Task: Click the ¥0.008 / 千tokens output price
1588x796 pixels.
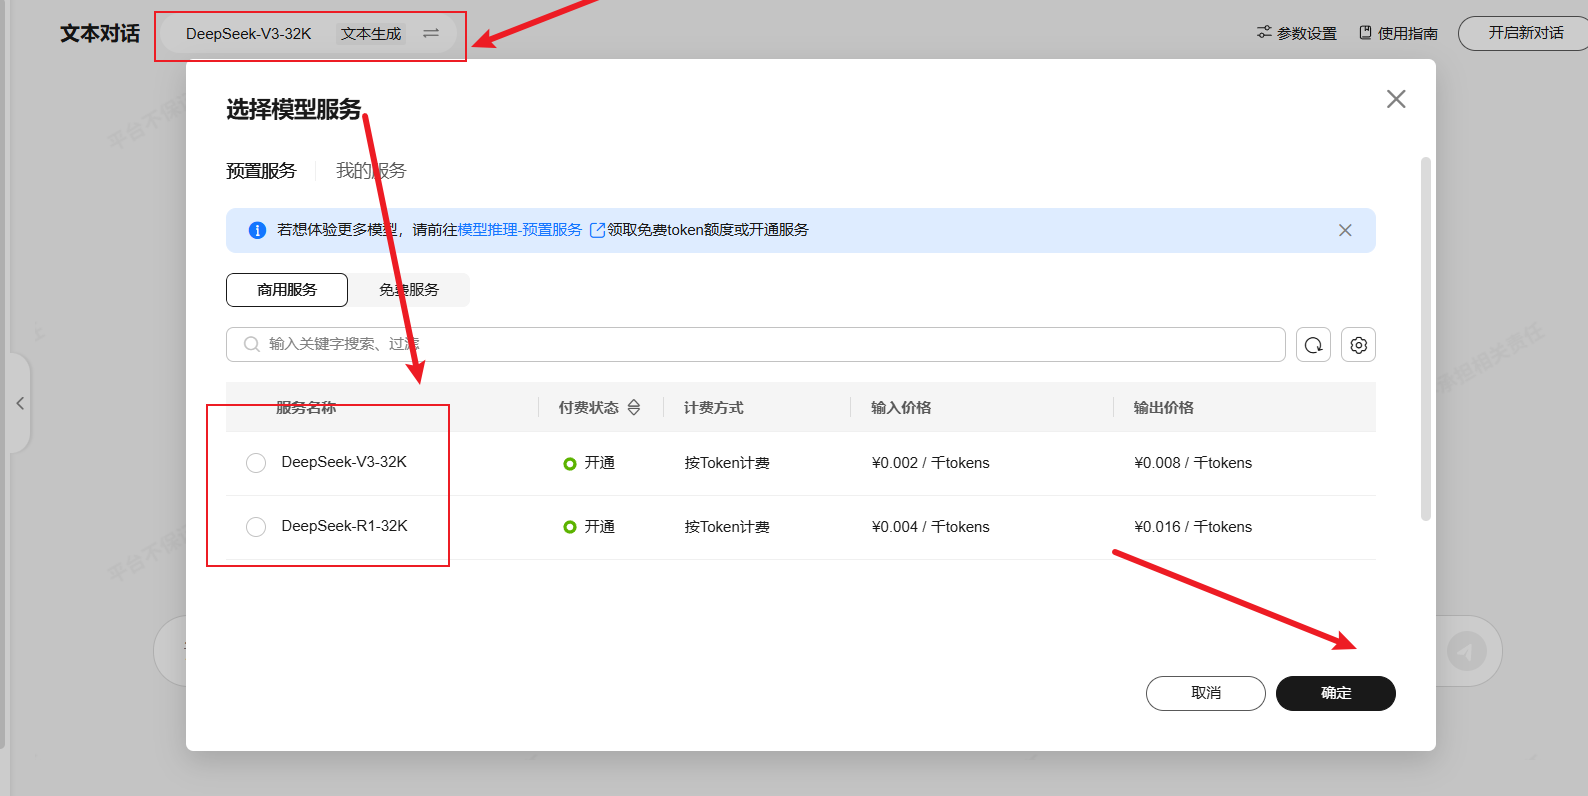Action: click(1193, 463)
